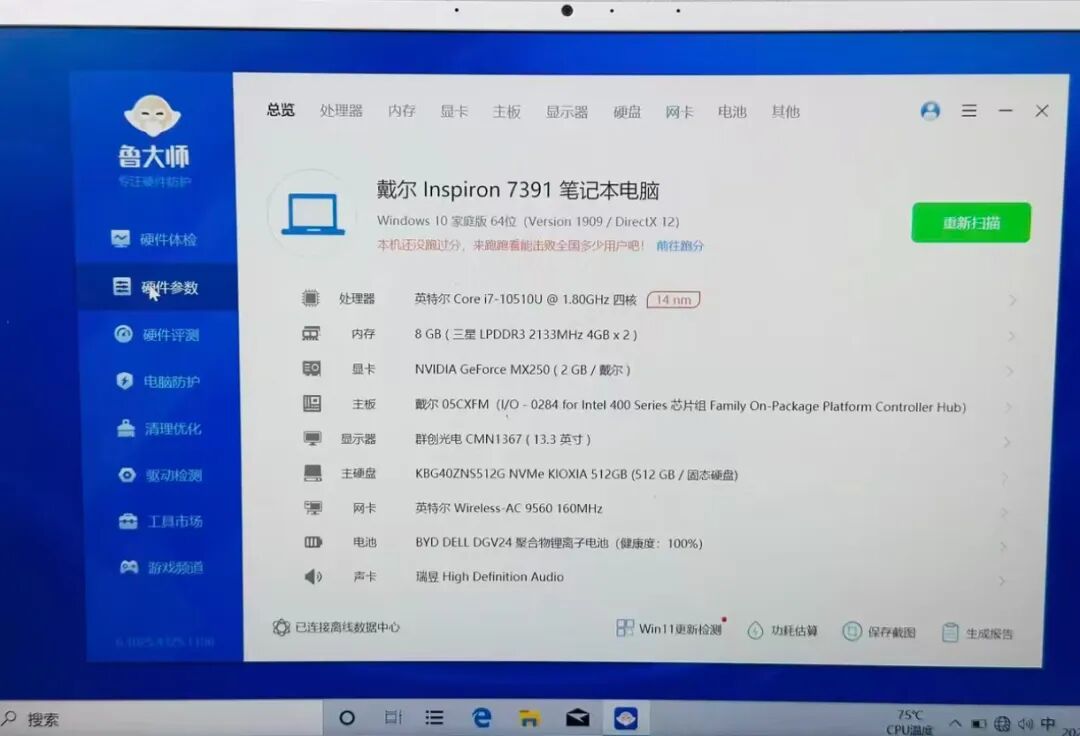
Task: Open 工具市场 toolbox section
Action: [161, 522]
